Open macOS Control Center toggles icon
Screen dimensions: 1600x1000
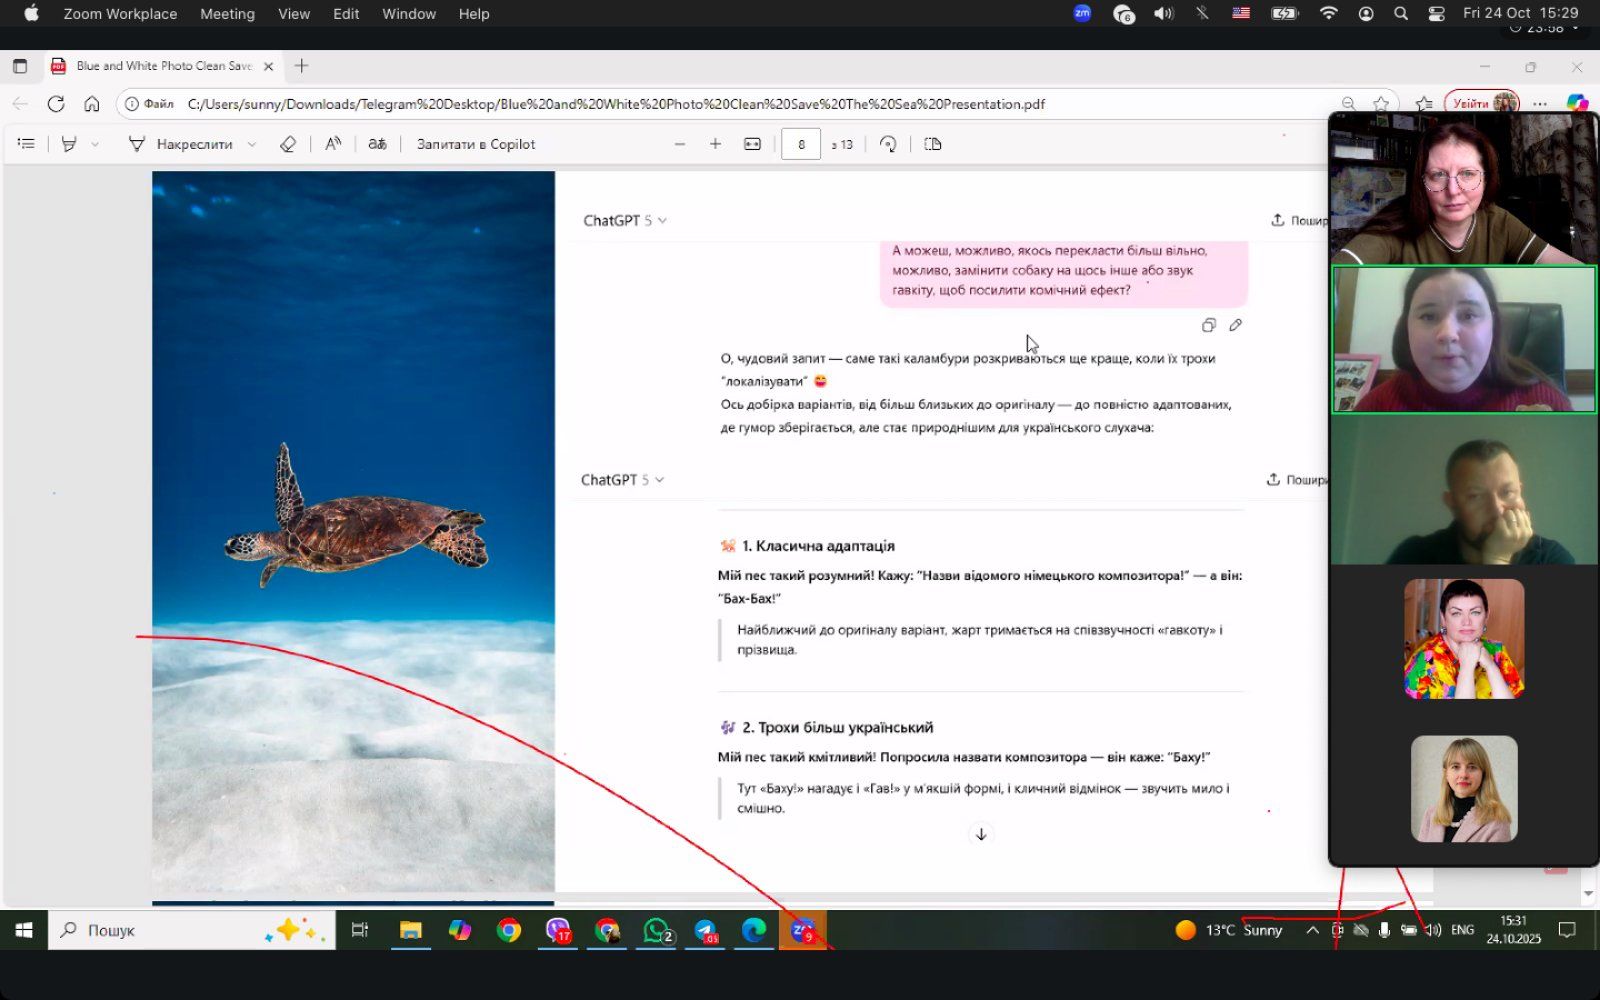(1437, 14)
